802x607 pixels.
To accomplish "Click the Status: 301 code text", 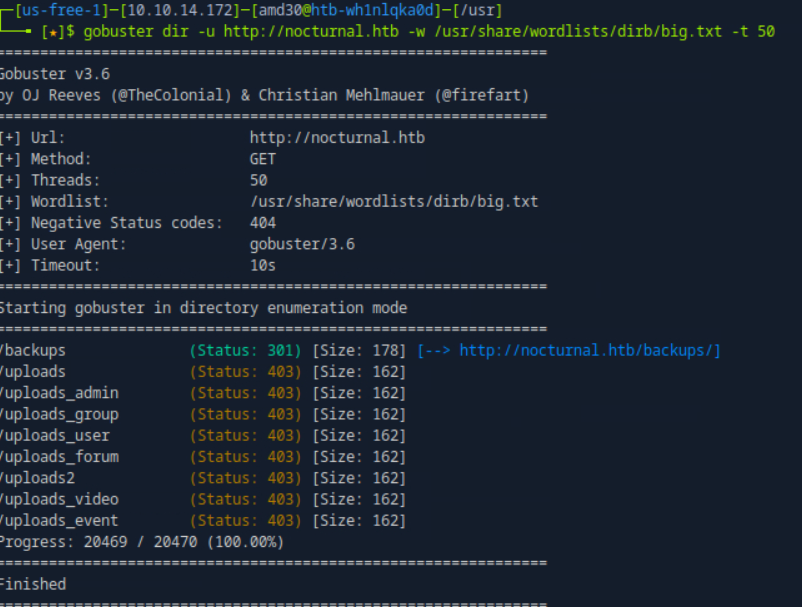I will pos(245,351).
